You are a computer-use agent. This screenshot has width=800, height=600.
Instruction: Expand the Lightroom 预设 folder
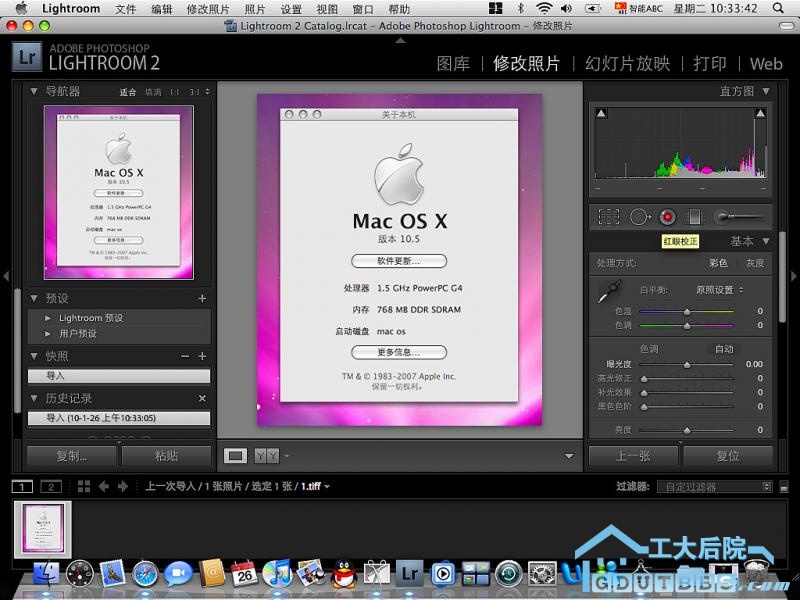point(48,318)
